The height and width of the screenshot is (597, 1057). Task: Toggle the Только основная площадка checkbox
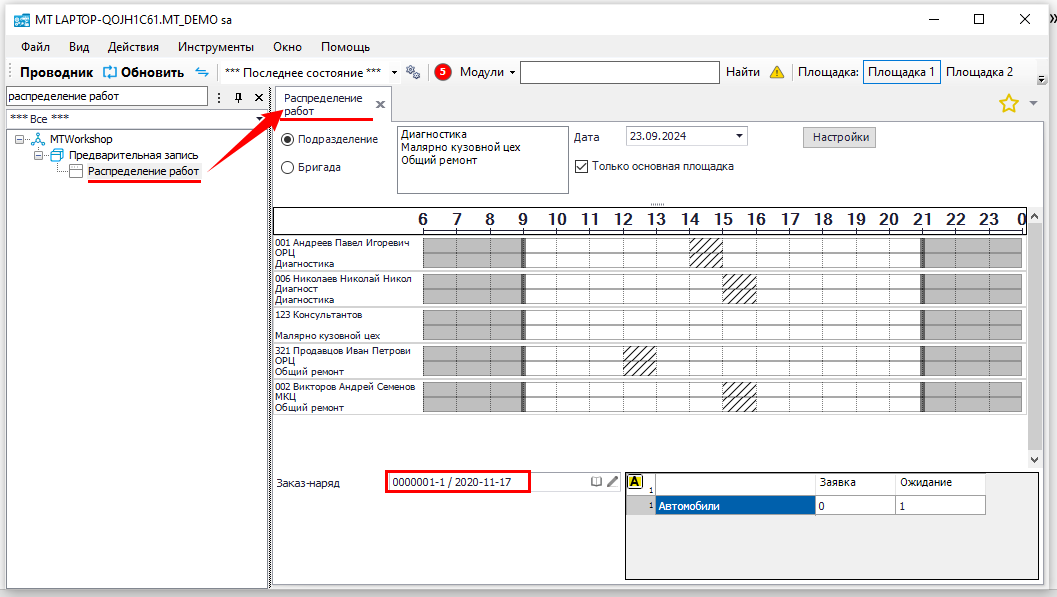[581, 166]
